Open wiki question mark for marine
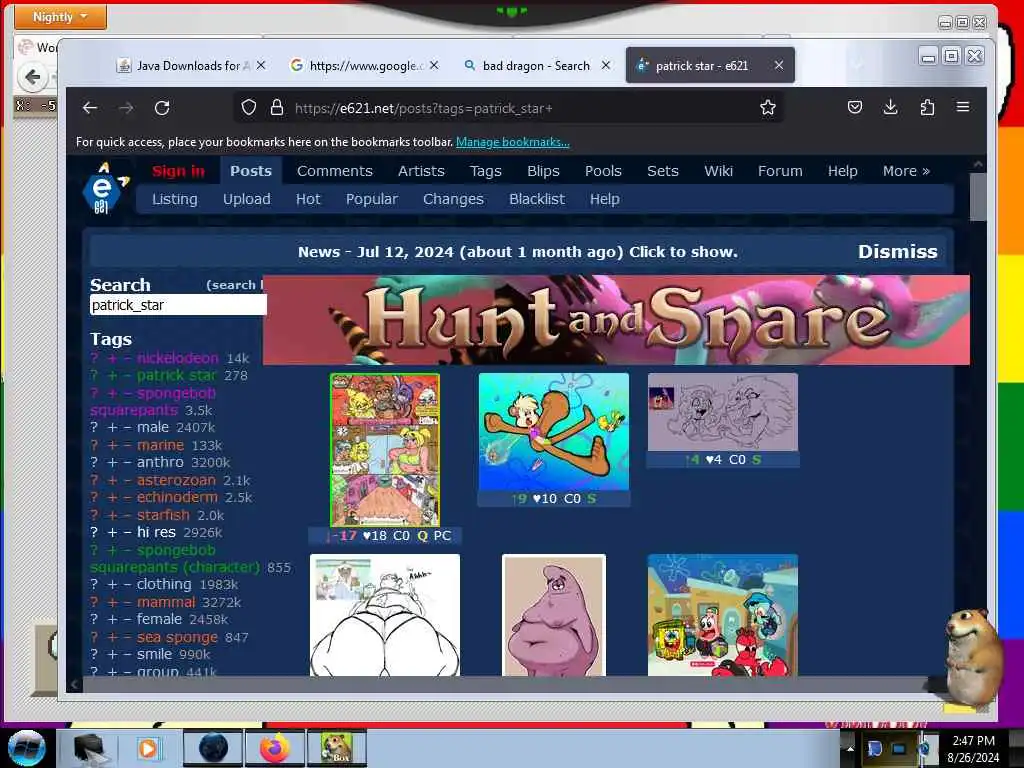 coord(94,445)
